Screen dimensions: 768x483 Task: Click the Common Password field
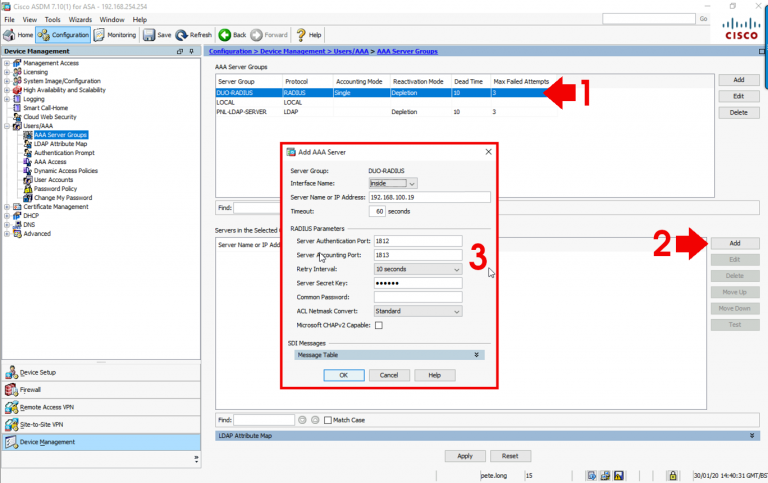pos(418,297)
